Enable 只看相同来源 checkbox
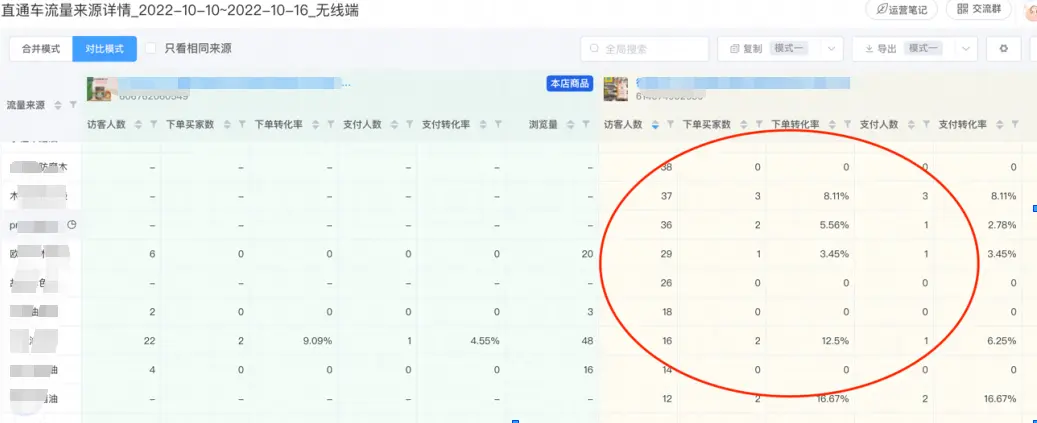The image size is (1037, 423). 151,48
